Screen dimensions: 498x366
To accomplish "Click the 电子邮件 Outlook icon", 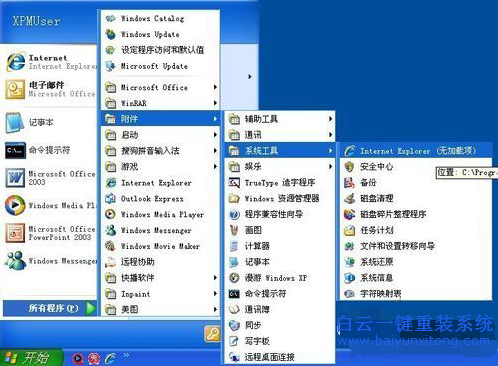I will [15, 89].
